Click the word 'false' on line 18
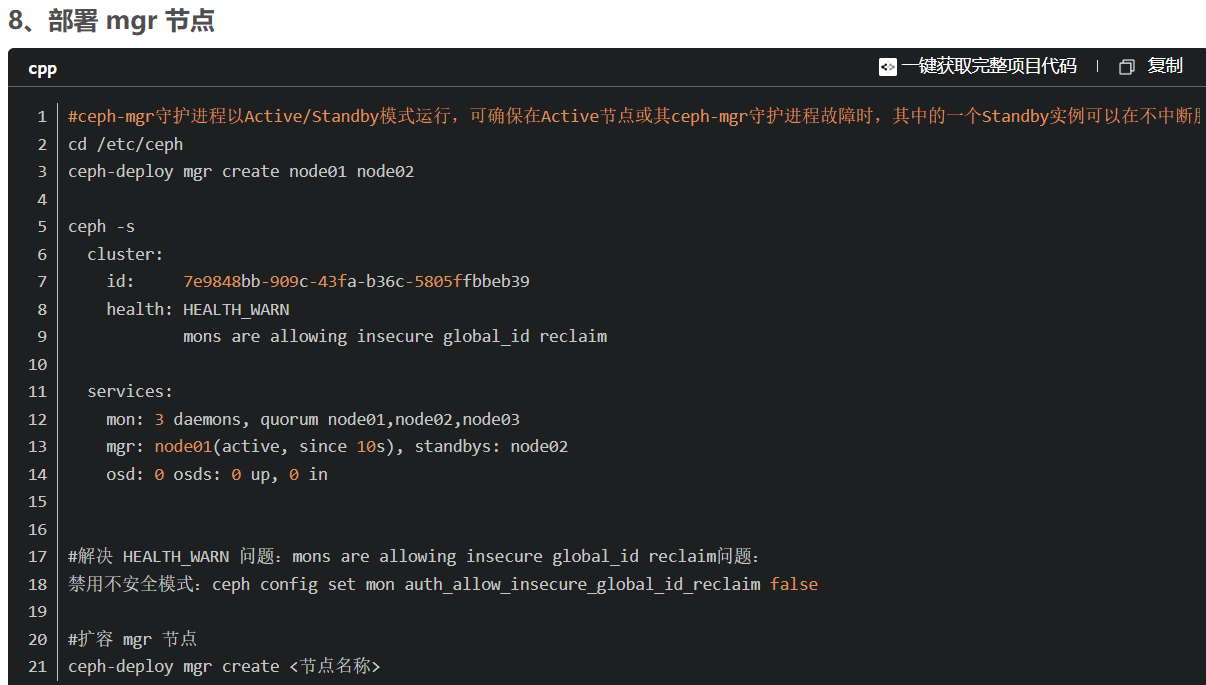The height and width of the screenshot is (685, 1206). point(794,584)
